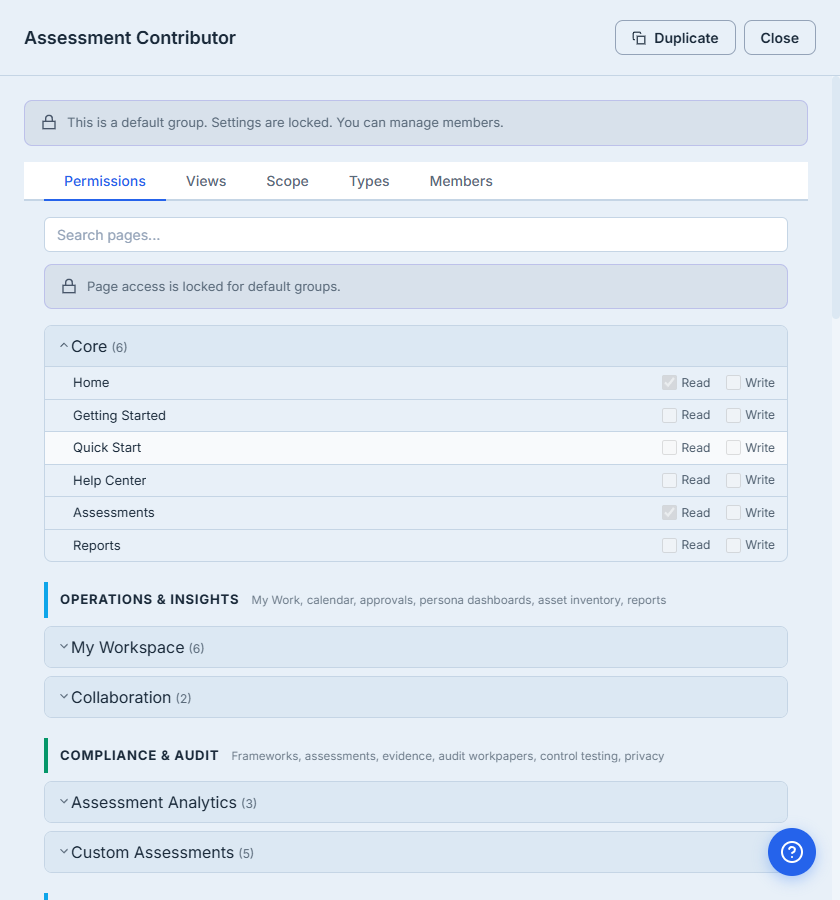Click the Home page row label
This screenshot has height=900, width=840.
91,382
